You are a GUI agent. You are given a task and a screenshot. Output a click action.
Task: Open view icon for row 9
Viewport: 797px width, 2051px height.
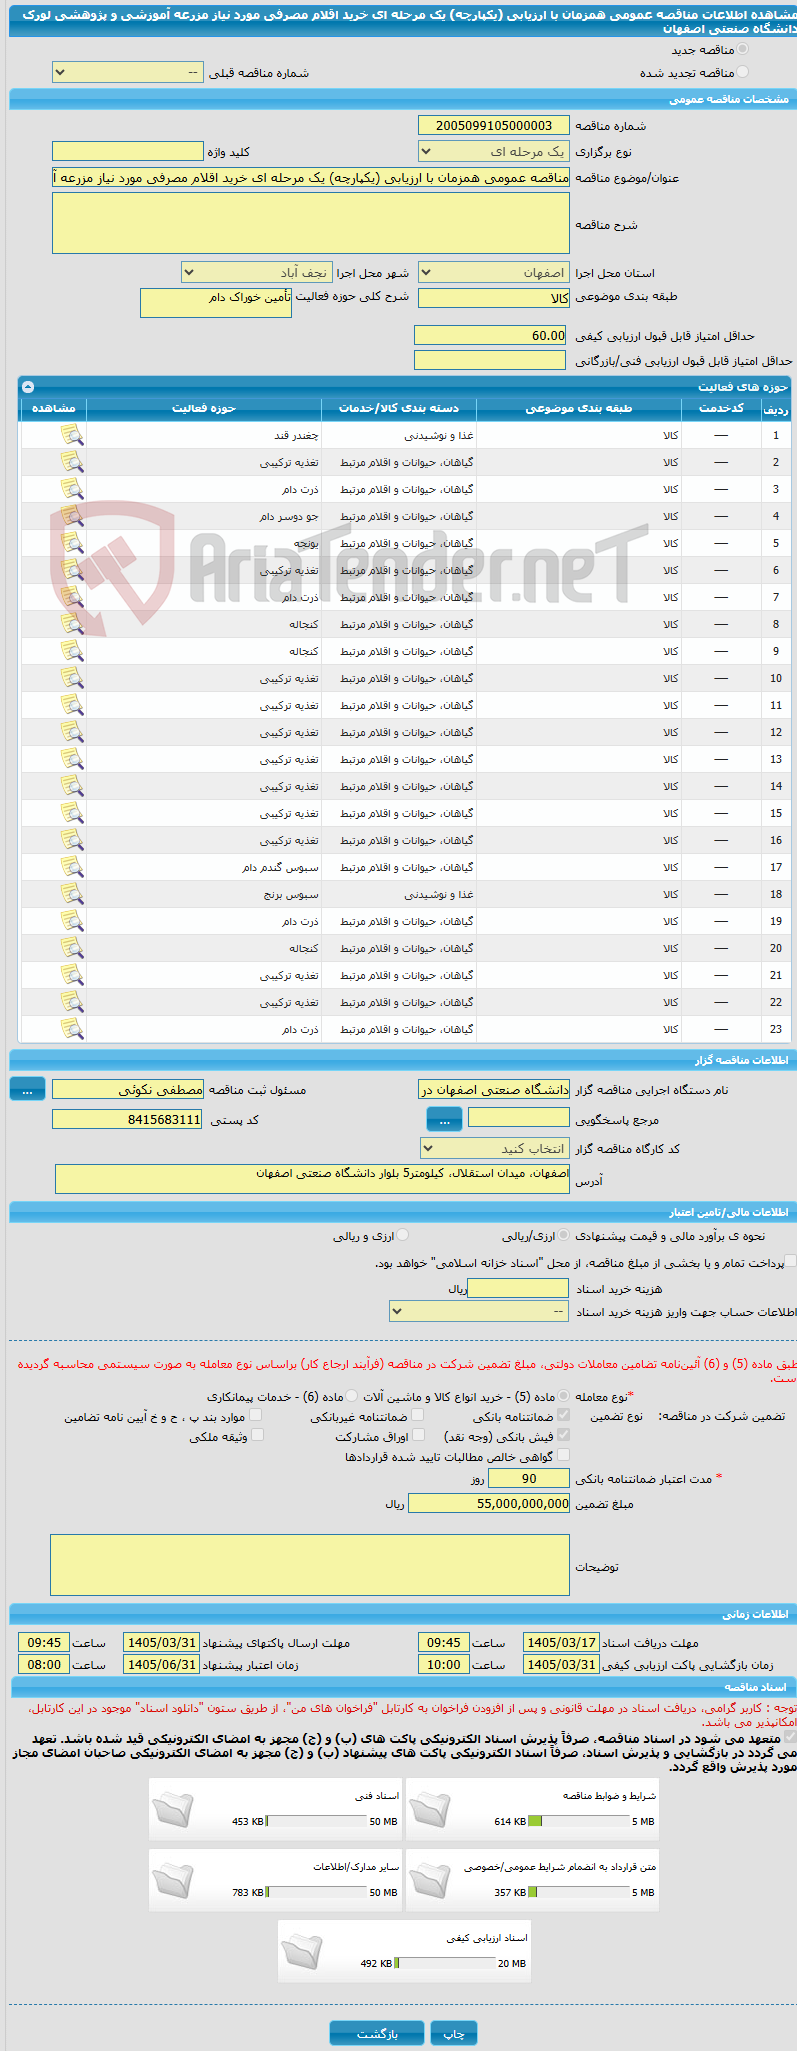pos(71,651)
